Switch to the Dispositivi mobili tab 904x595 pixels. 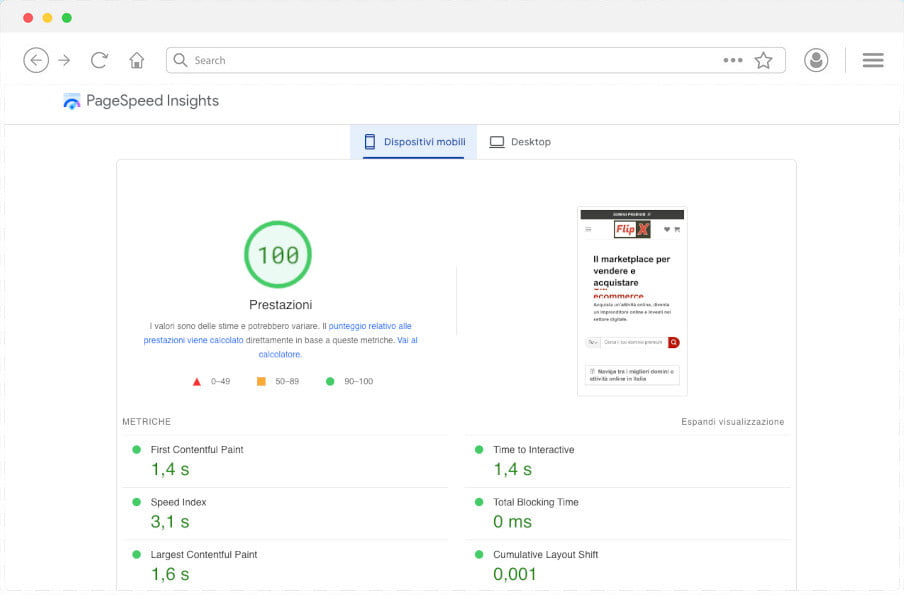[414, 142]
